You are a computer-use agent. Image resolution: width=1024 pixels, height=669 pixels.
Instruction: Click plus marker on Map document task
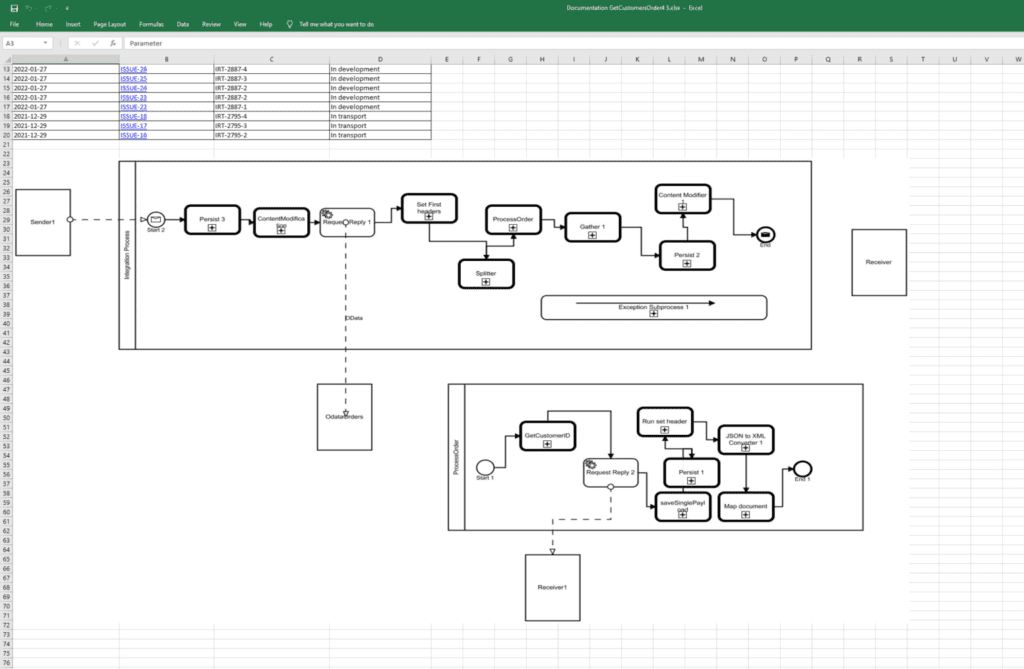[x=745, y=515]
